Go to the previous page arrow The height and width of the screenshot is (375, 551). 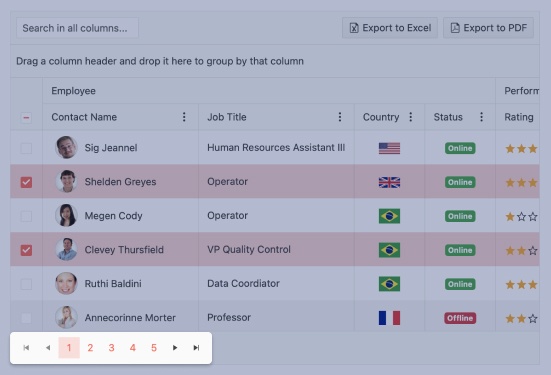click(x=48, y=348)
